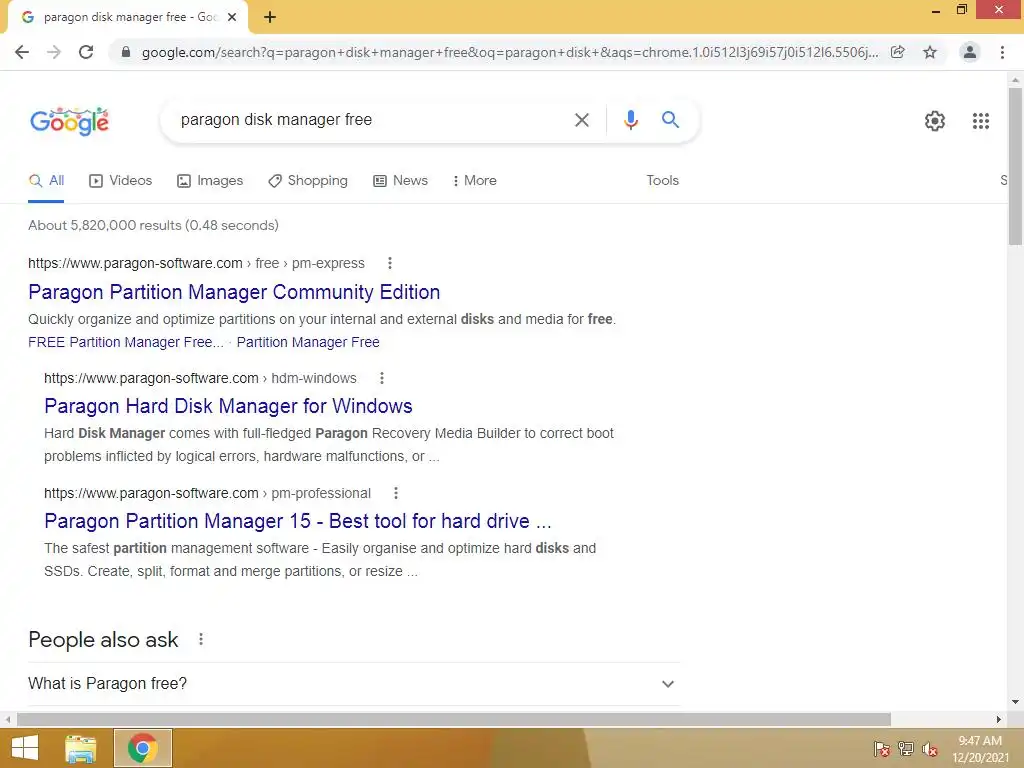Click the browser forward arrow
The image size is (1024, 768).
pos(54,52)
